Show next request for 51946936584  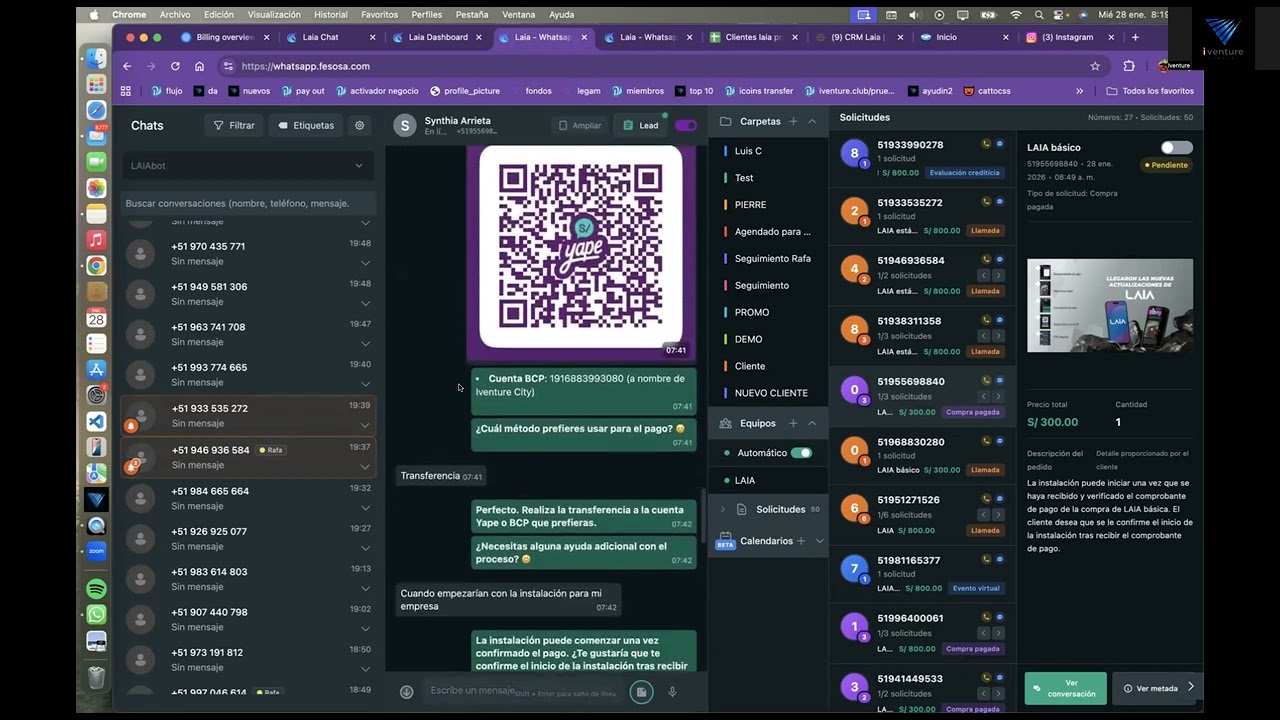point(998,275)
